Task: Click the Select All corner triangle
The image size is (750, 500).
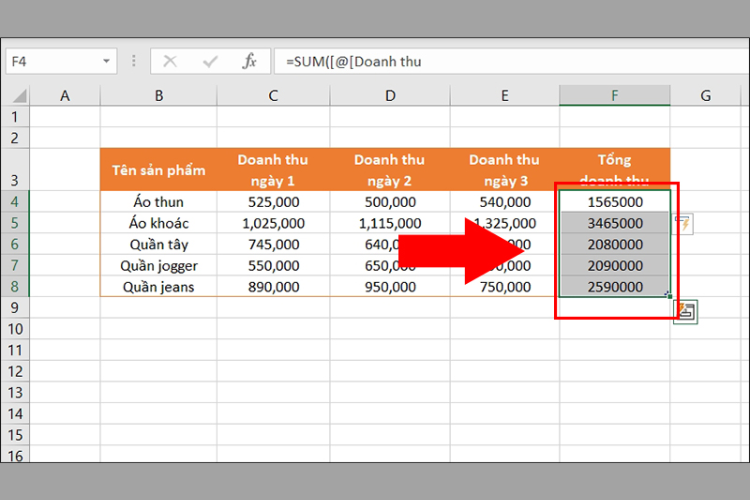Action: click(18, 96)
